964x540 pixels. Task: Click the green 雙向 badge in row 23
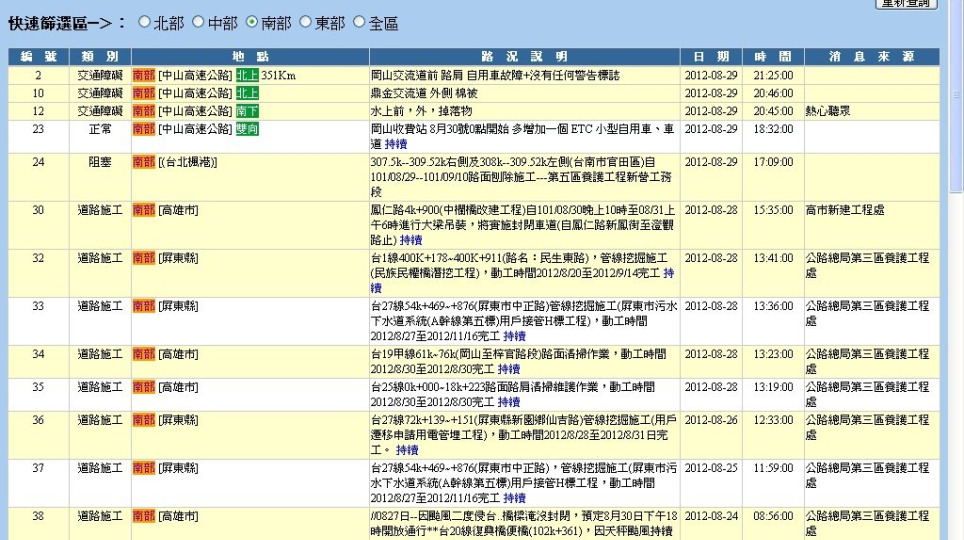coord(247,129)
